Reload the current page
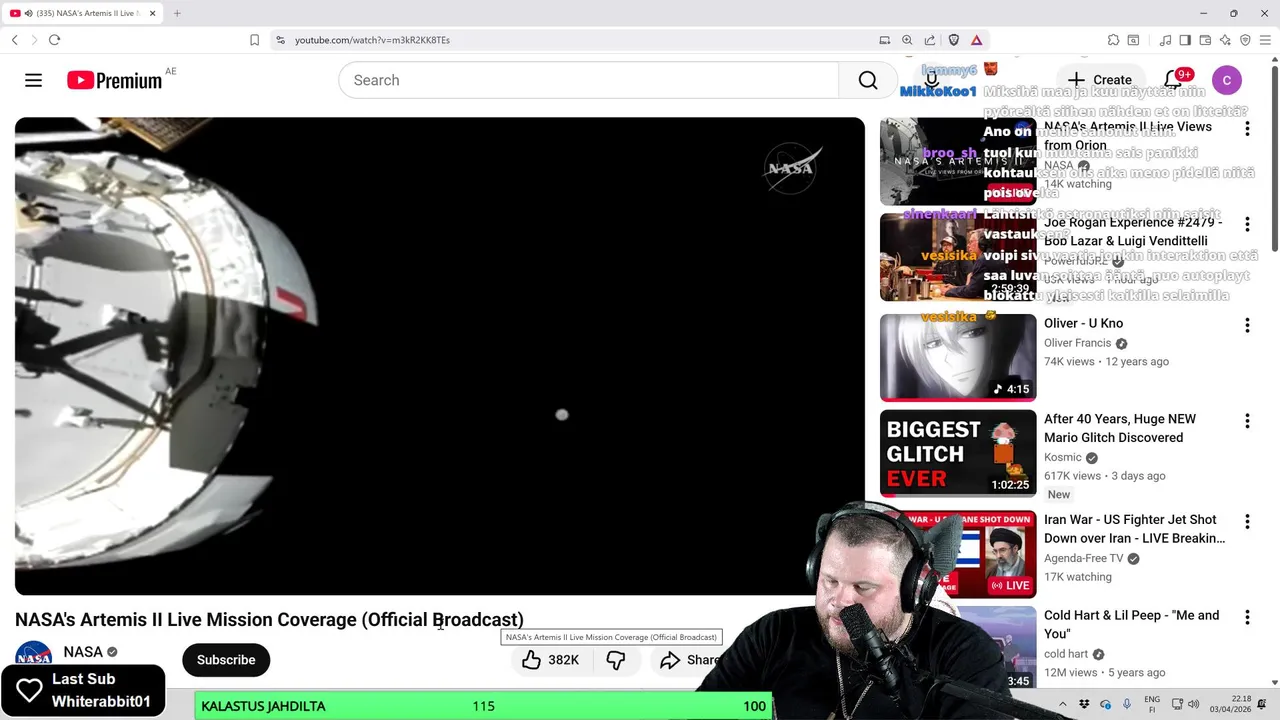Viewport: 1280px width, 720px height. pyautogui.click(x=54, y=40)
